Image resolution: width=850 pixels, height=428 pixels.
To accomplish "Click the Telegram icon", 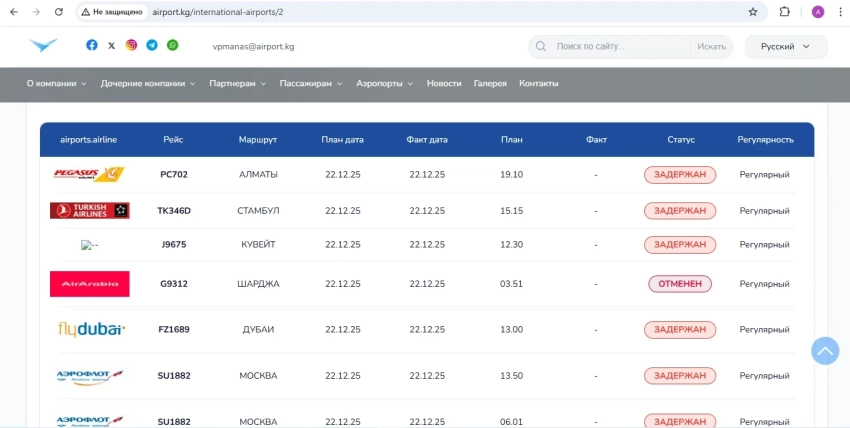I will coord(152,46).
